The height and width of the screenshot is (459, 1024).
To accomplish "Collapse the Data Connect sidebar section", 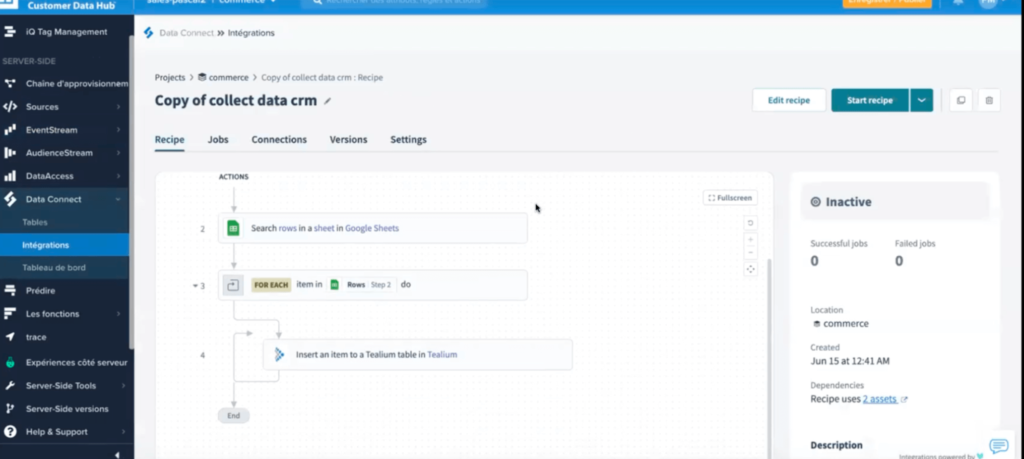I will (119, 199).
